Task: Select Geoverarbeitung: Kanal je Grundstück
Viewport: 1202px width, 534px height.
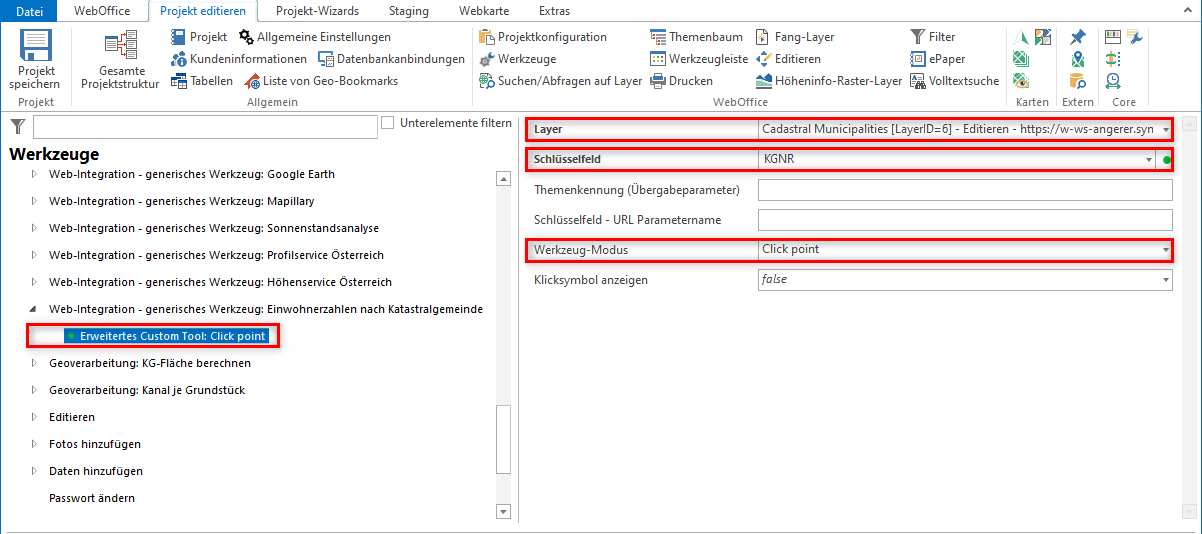Action: click(147, 390)
